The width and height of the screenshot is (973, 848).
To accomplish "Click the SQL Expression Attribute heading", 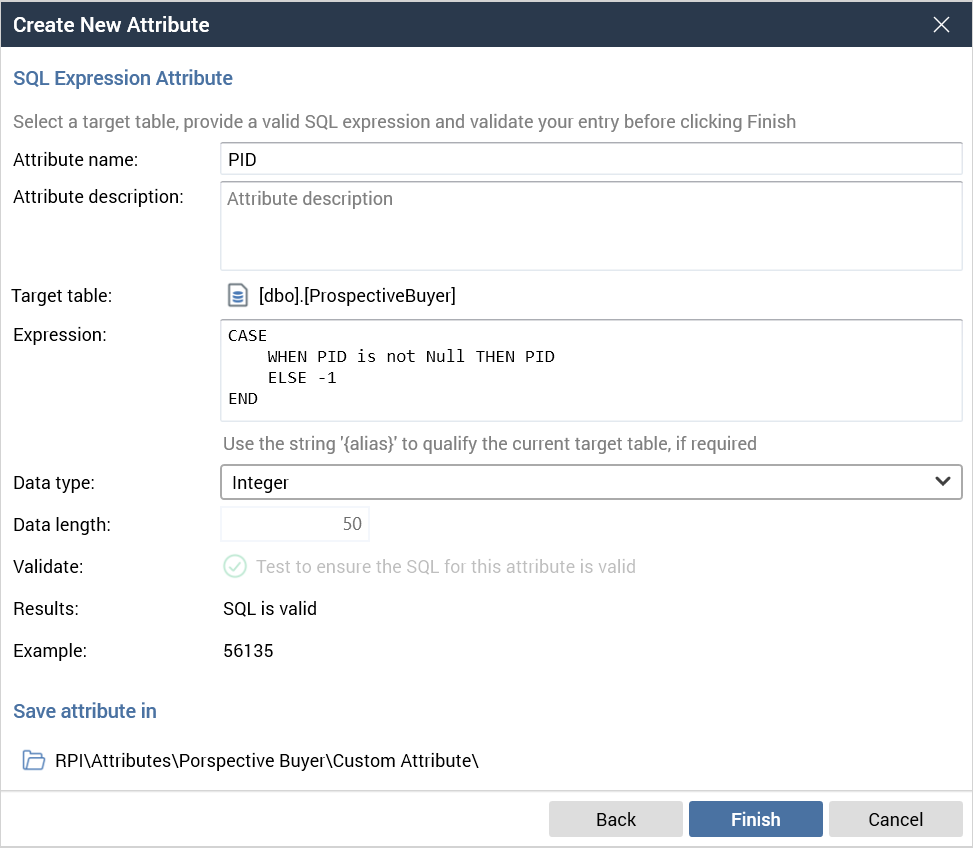I will coord(123,78).
